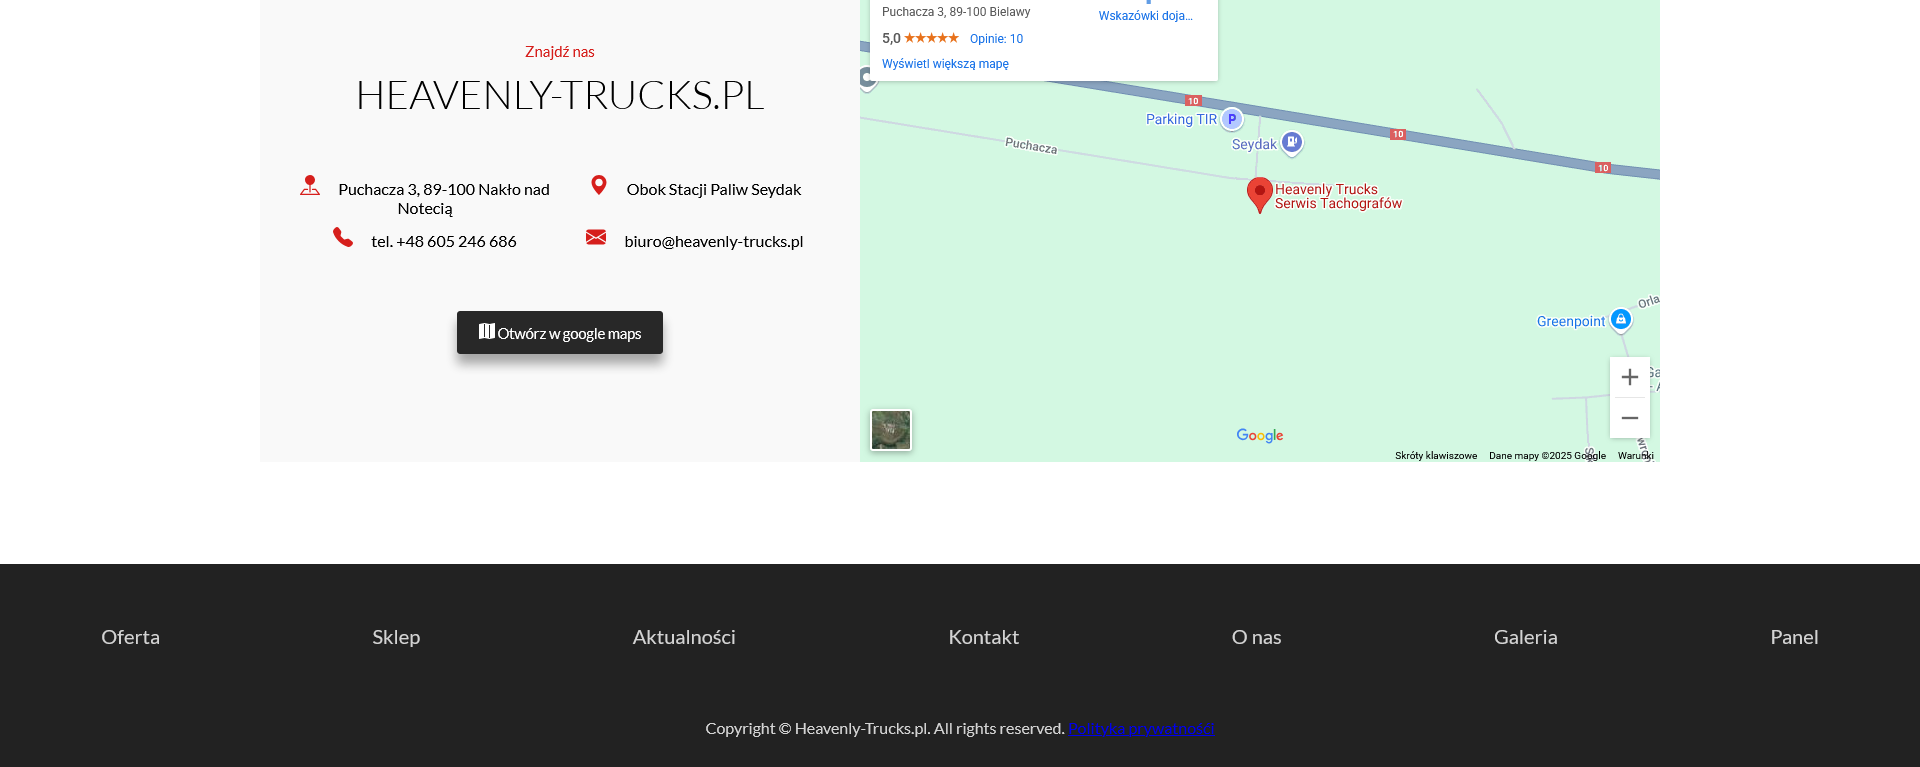Click email 'biuro@heavenly-trucks.pl'
The height and width of the screenshot is (767, 1920).
click(x=714, y=241)
